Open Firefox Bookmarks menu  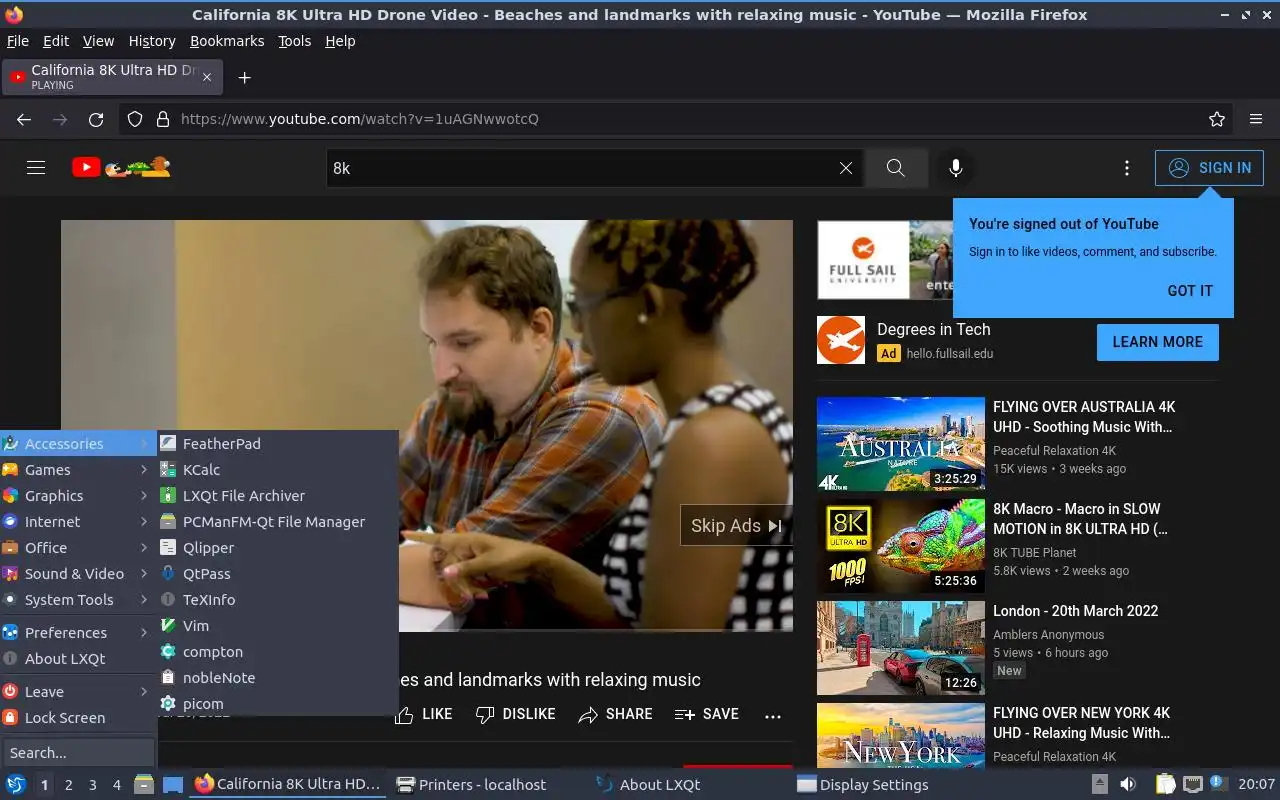pos(227,41)
